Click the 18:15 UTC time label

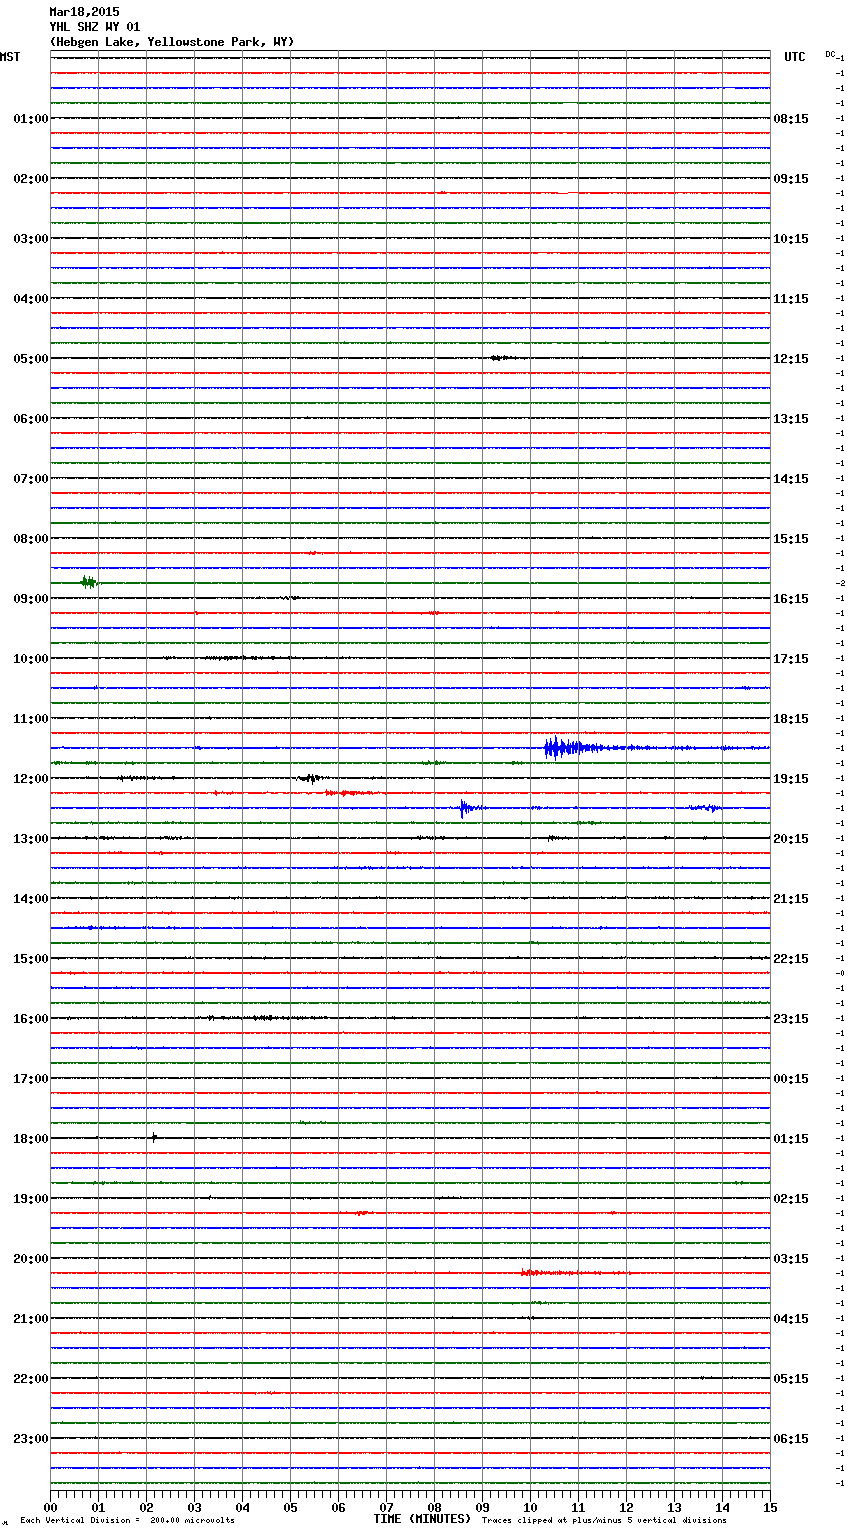point(791,719)
